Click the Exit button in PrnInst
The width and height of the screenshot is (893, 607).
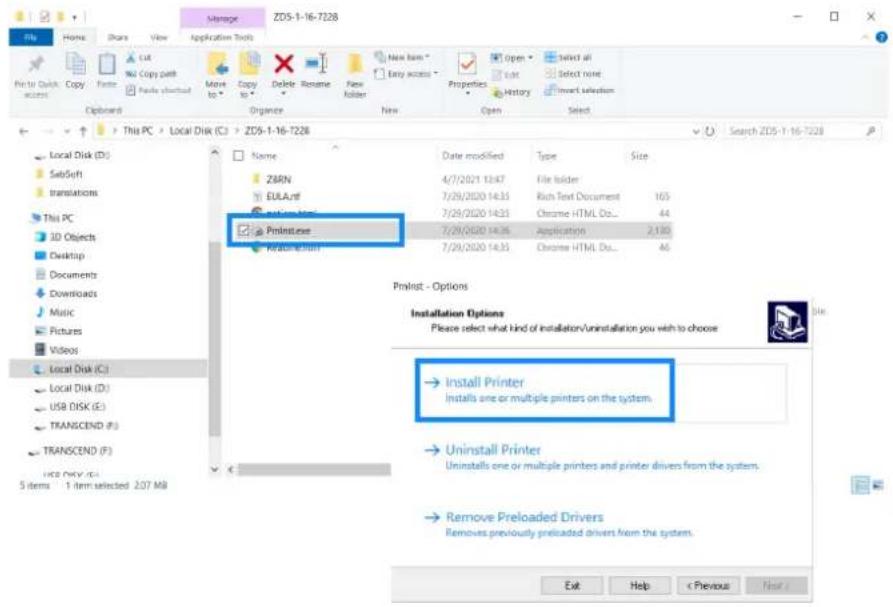pos(572,585)
